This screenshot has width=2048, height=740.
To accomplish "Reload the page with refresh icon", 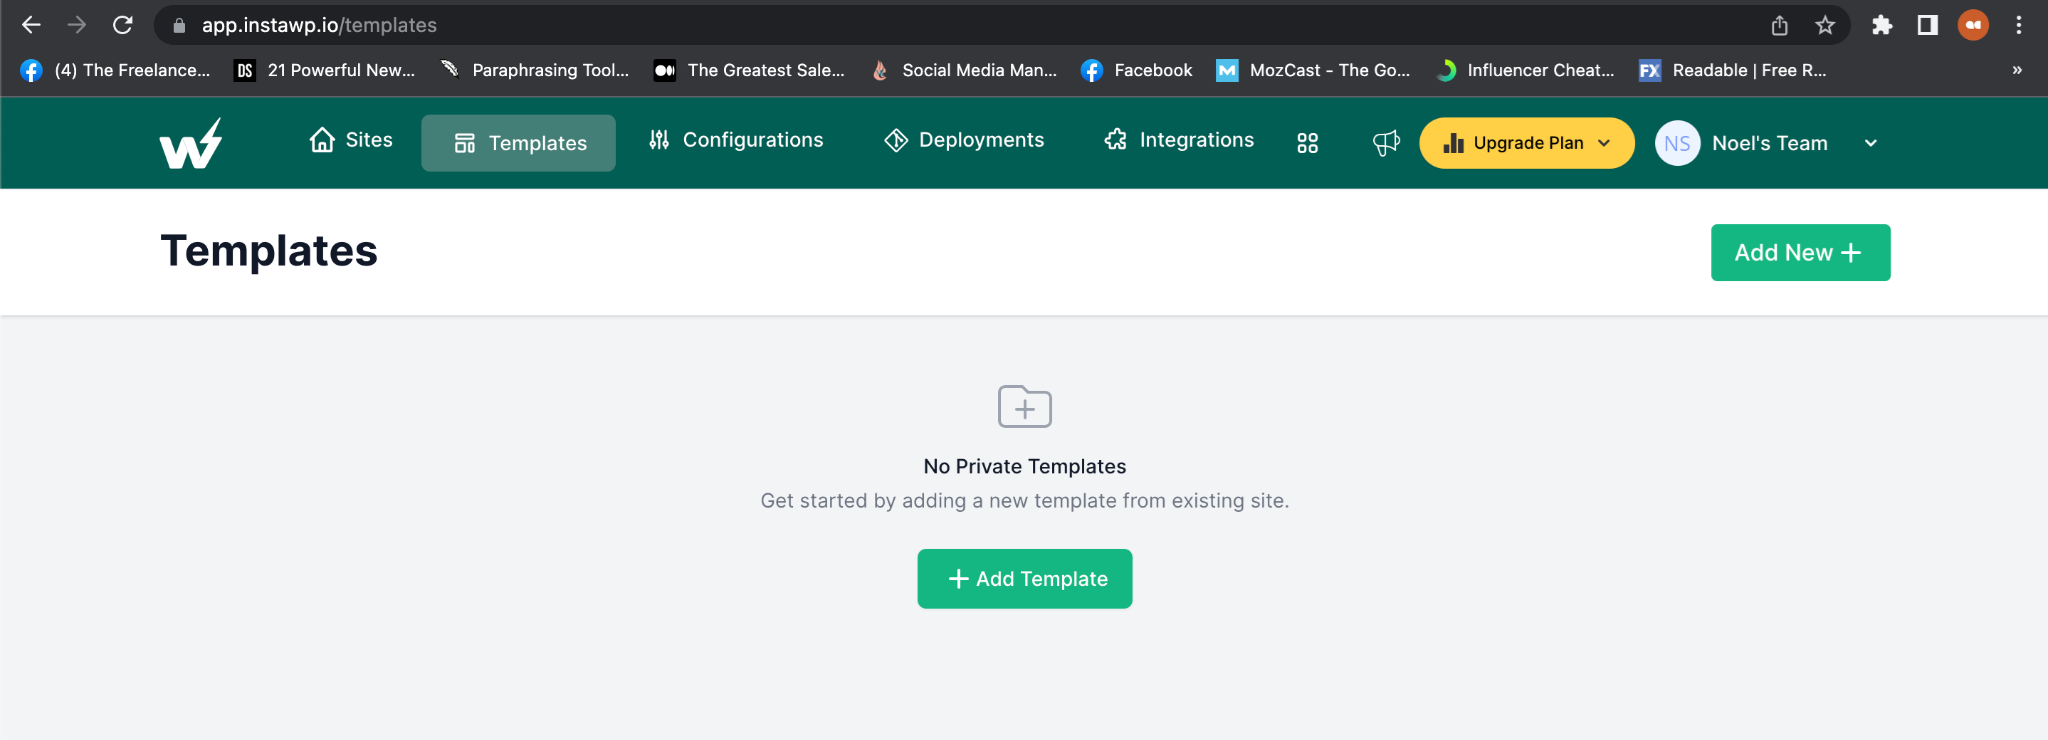I will coord(122,25).
